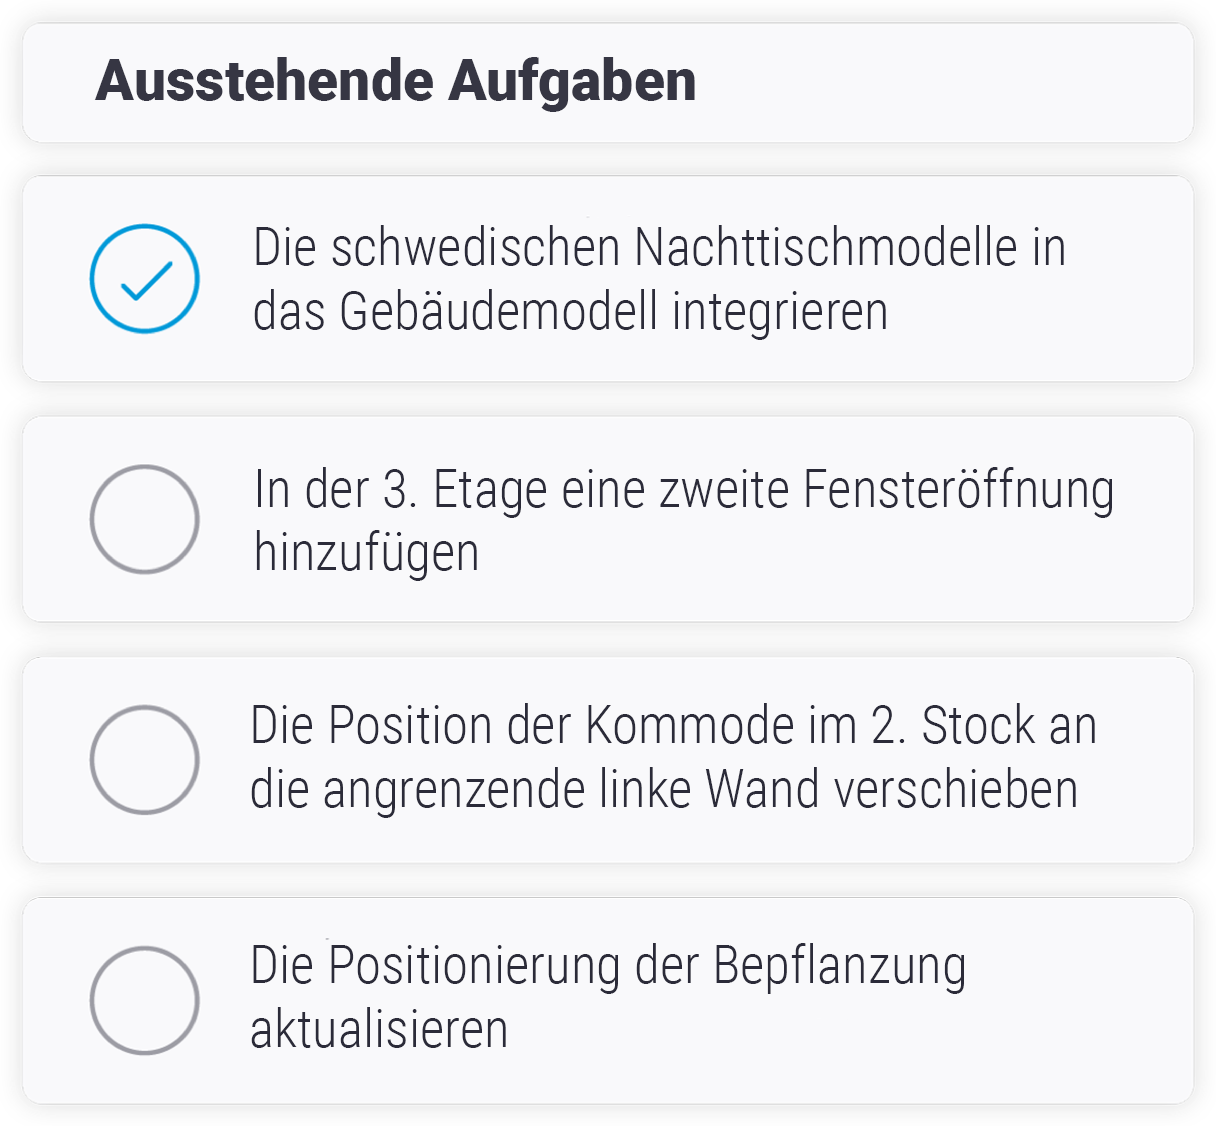Uncheck the completed Nachttischmodelle task checkbox
Viewport: 1216px width, 1126px height.
click(144, 279)
